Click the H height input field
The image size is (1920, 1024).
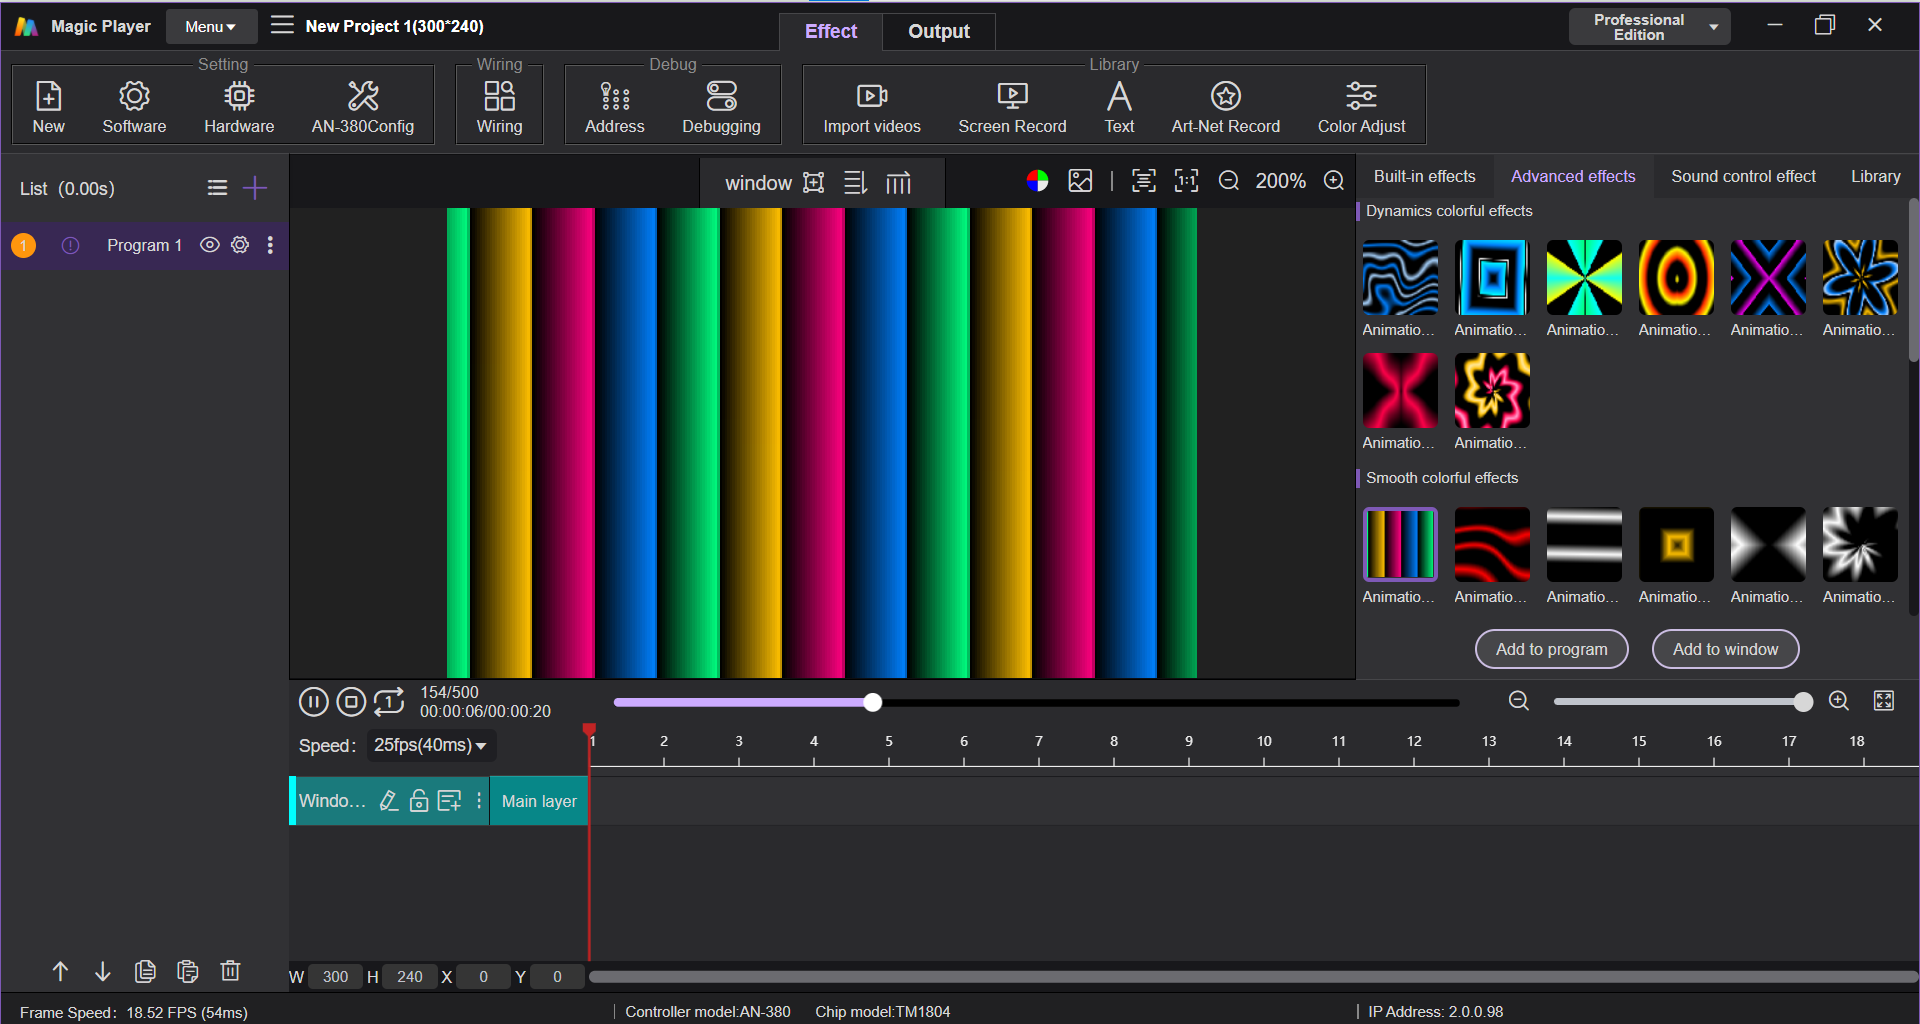pyautogui.click(x=409, y=977)
